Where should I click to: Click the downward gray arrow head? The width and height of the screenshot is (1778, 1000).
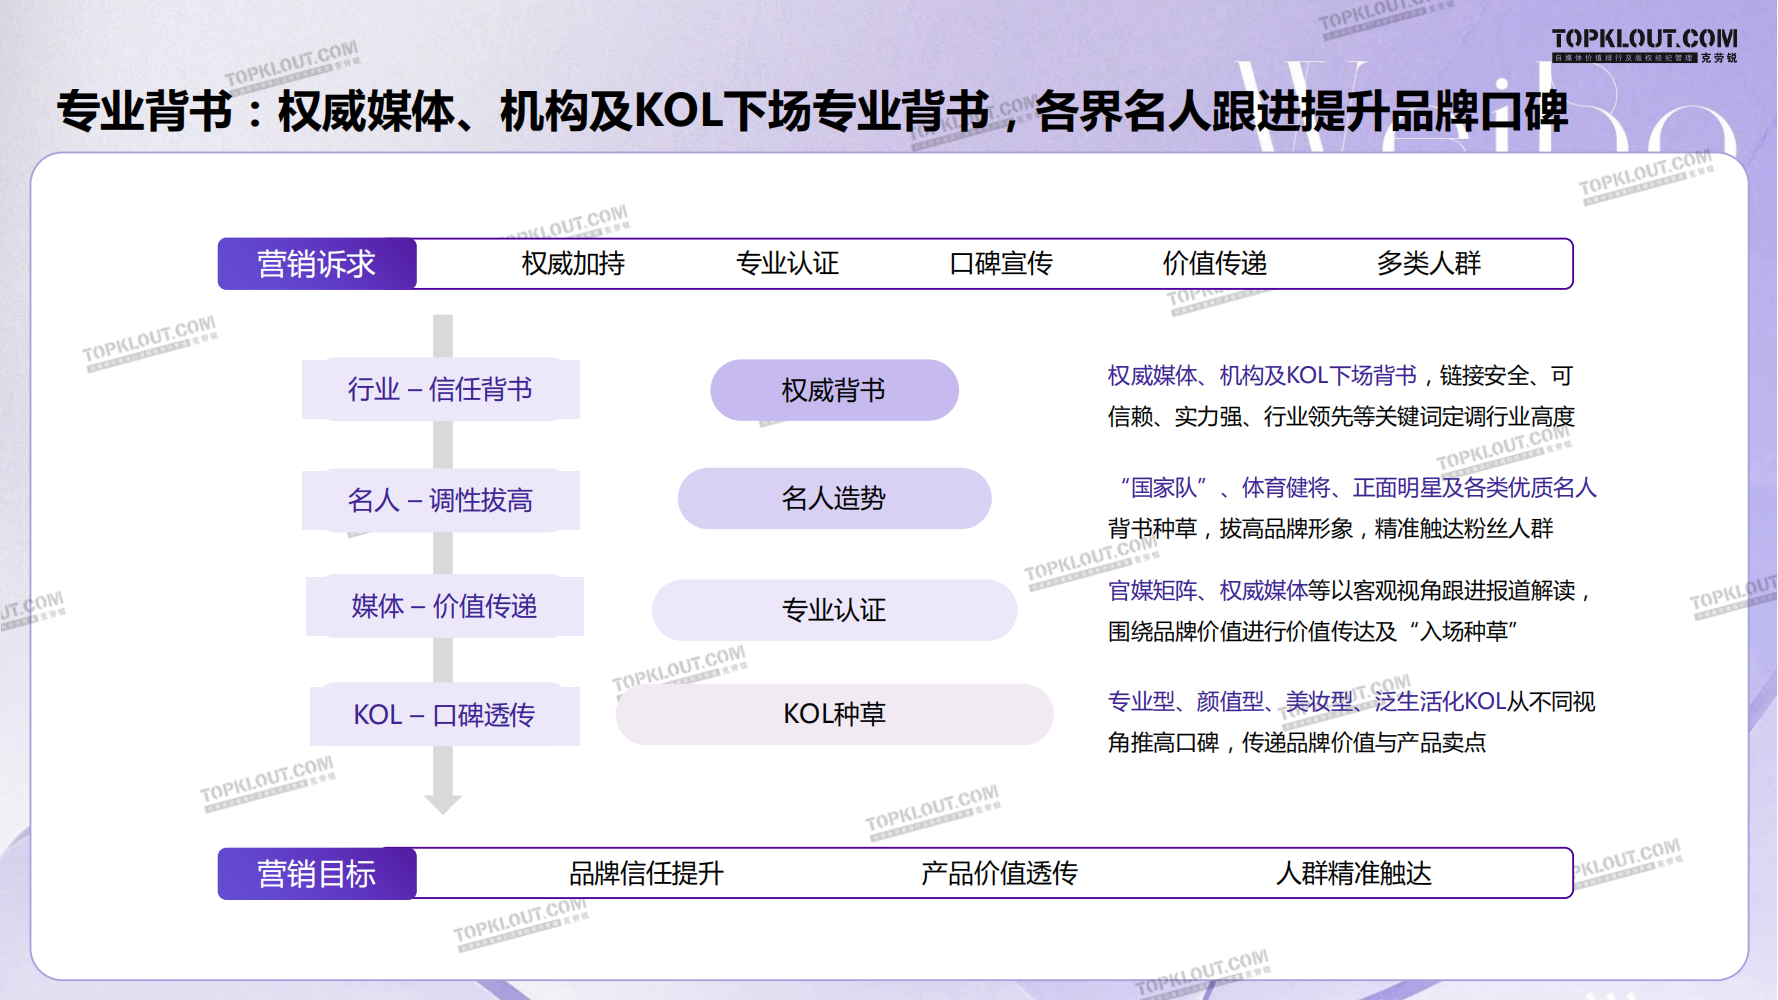coord(442,802)
